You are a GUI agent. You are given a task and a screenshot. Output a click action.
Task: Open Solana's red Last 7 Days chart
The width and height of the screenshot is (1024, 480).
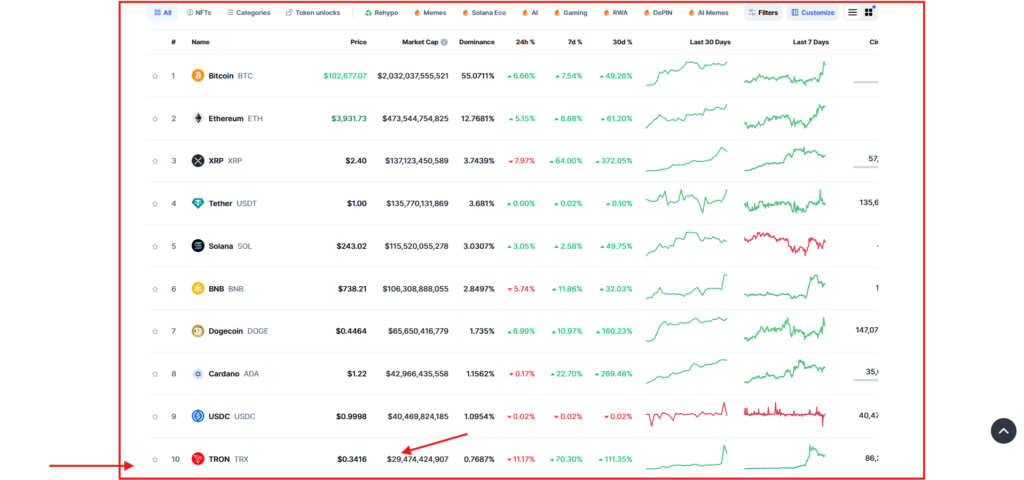784,242
